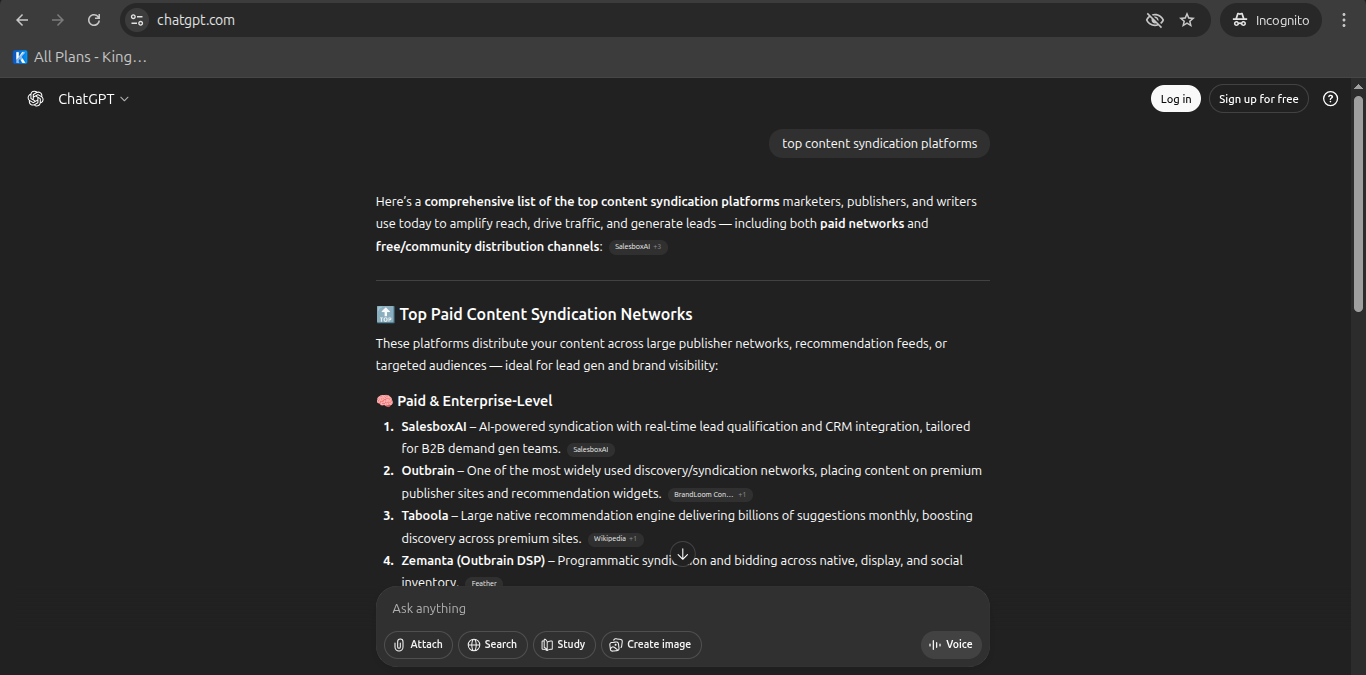Click the browser back arrow
Screen dimensions: 1366x675
(x=22, y=19)
